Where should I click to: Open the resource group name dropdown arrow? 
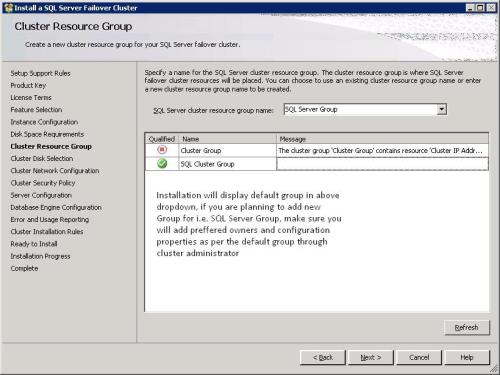click(x=442, y=109)
